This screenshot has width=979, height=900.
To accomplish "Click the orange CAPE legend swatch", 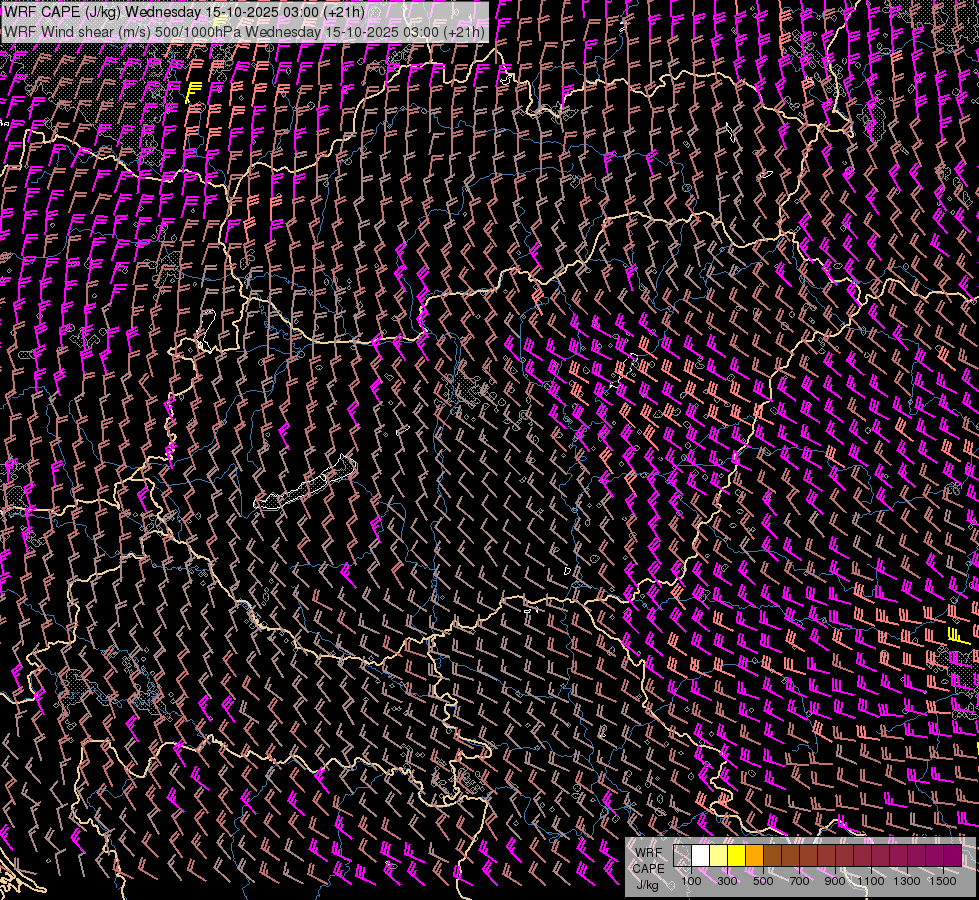I will pos(754,856).
